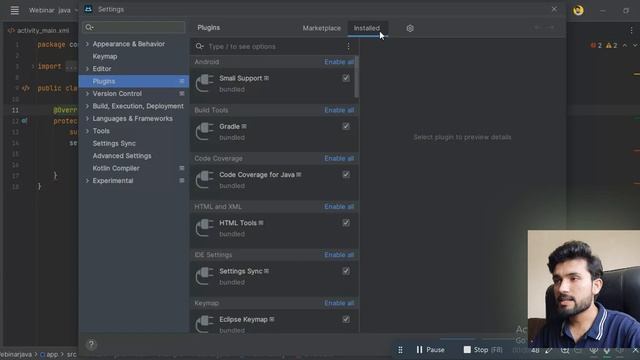Screen dimensions: 640x360
Task: Open the recorder drag handle
Action: [400, 350]
